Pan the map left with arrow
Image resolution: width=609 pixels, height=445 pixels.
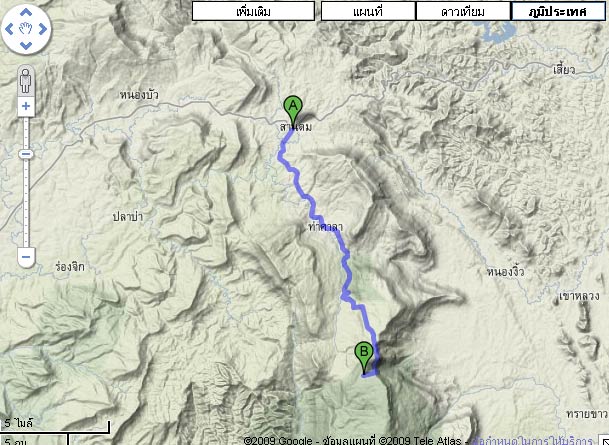[x=9, y=29]
